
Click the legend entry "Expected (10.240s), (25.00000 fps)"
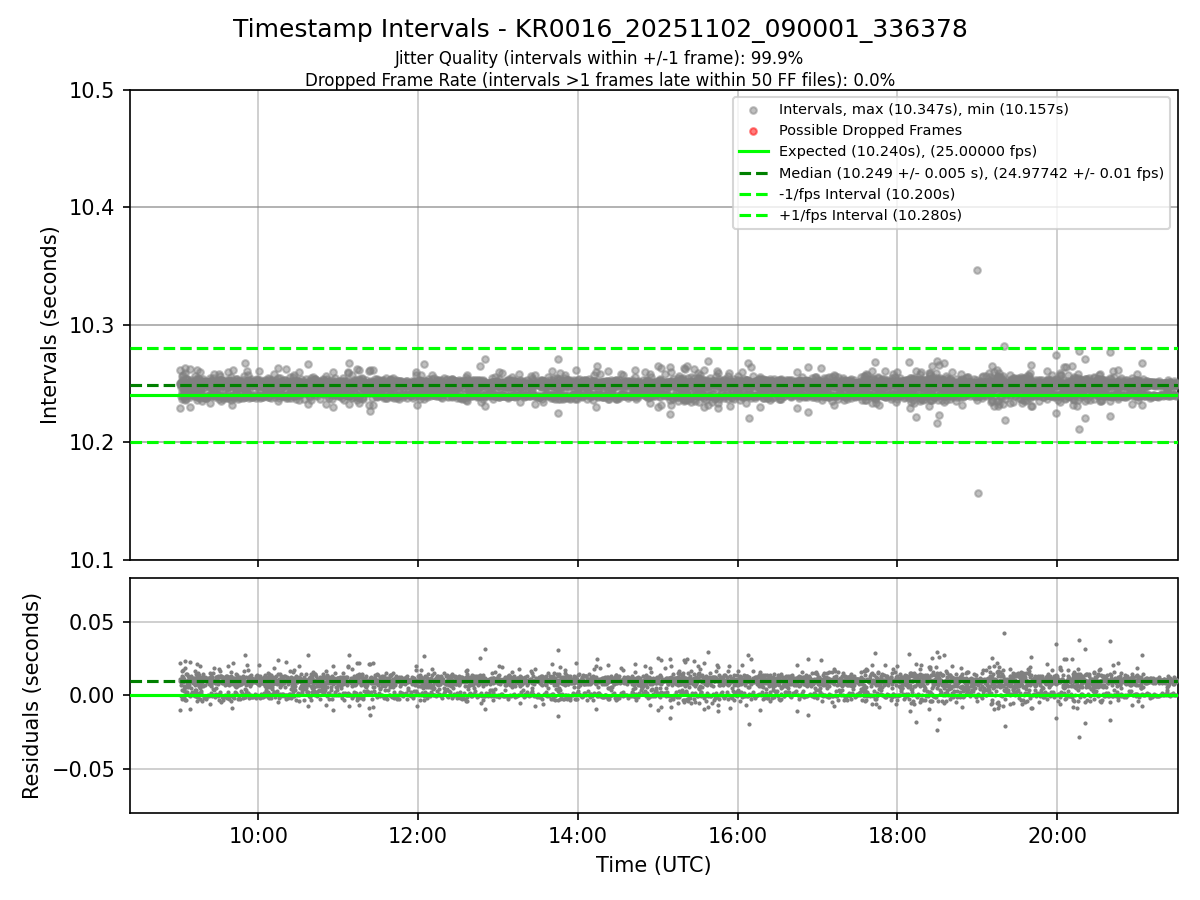coord(908,151)
